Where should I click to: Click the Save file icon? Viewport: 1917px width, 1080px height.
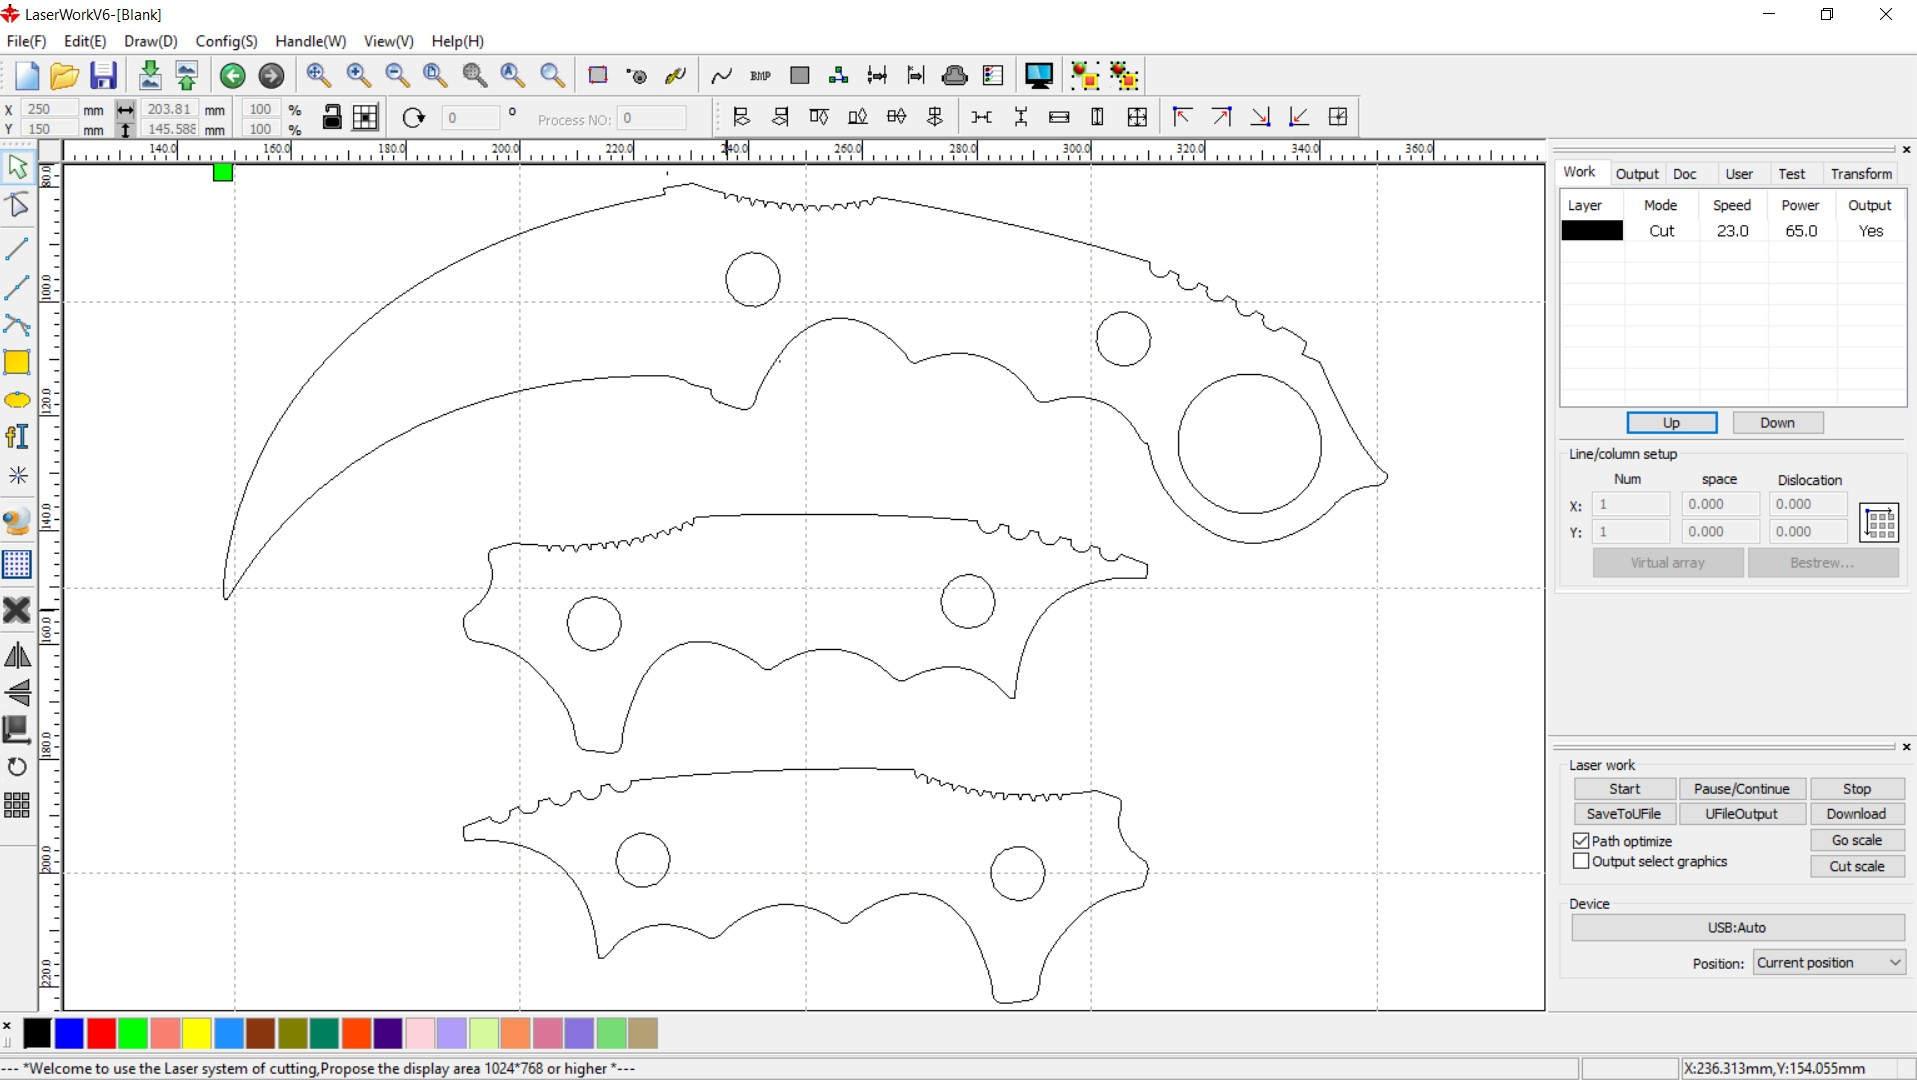click(x=103, y=76)
